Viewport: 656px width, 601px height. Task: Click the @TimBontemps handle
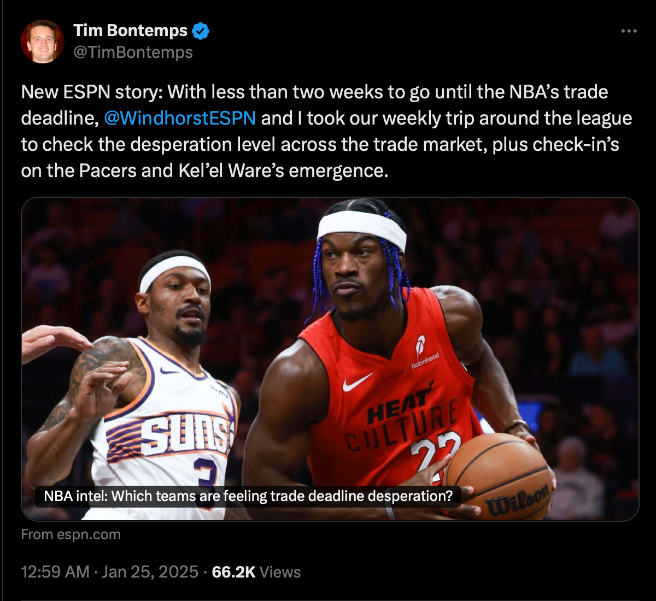coord(133,53)
